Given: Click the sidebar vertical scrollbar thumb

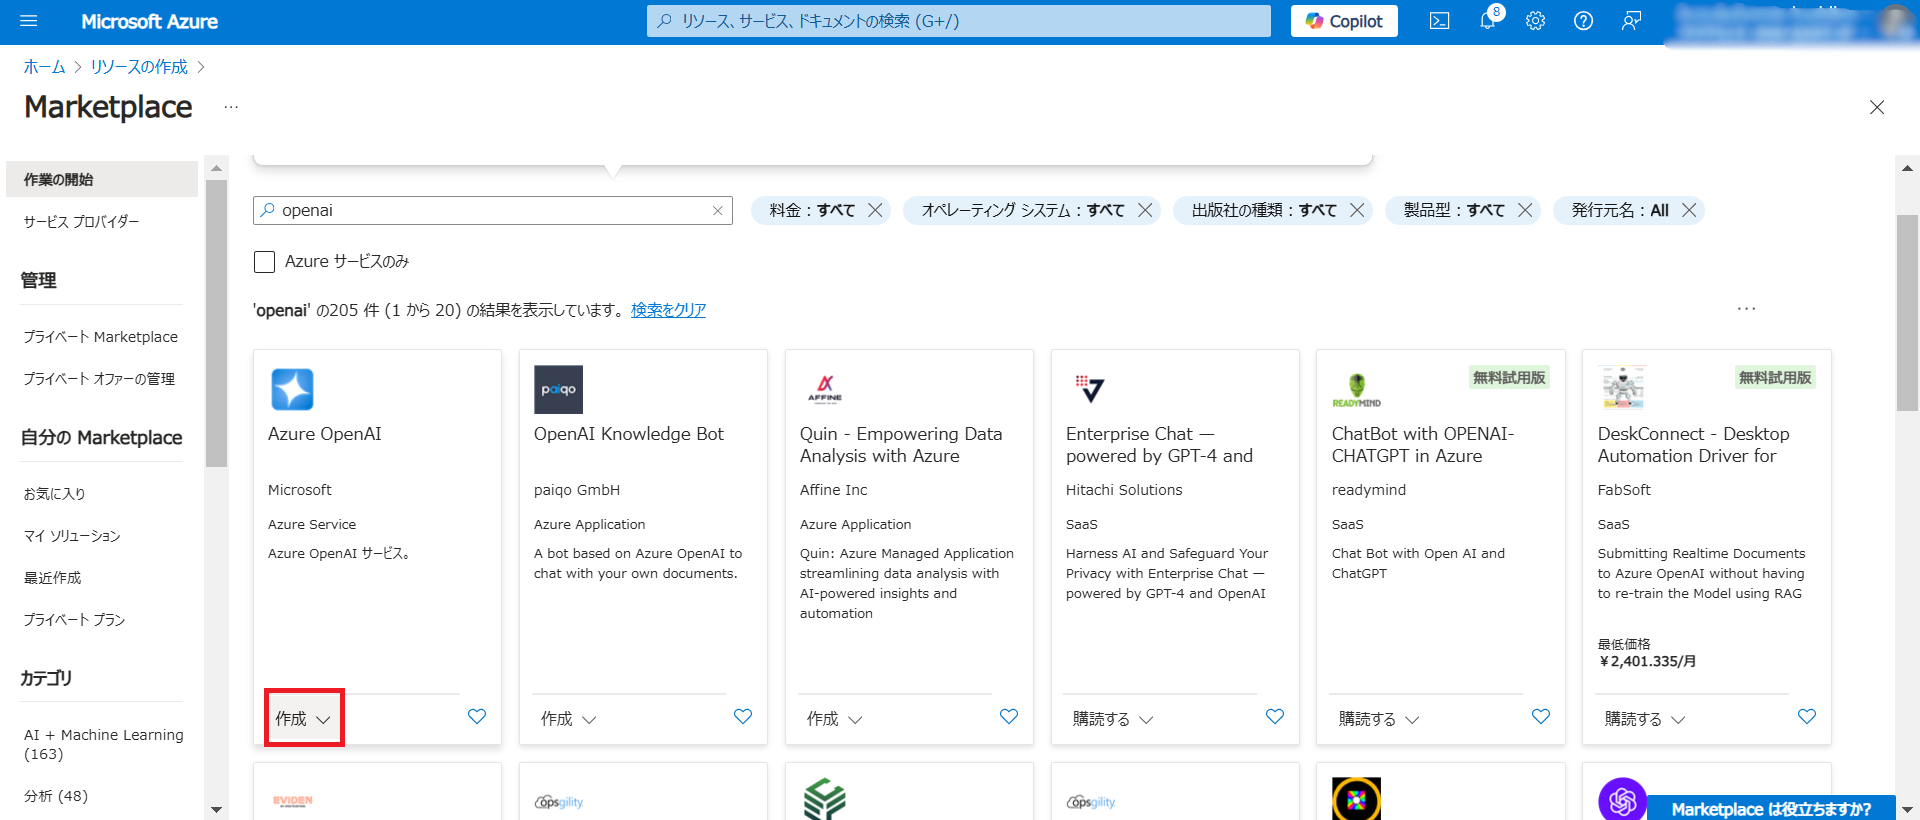Looking at the screenshot, I should pos(216,324).
